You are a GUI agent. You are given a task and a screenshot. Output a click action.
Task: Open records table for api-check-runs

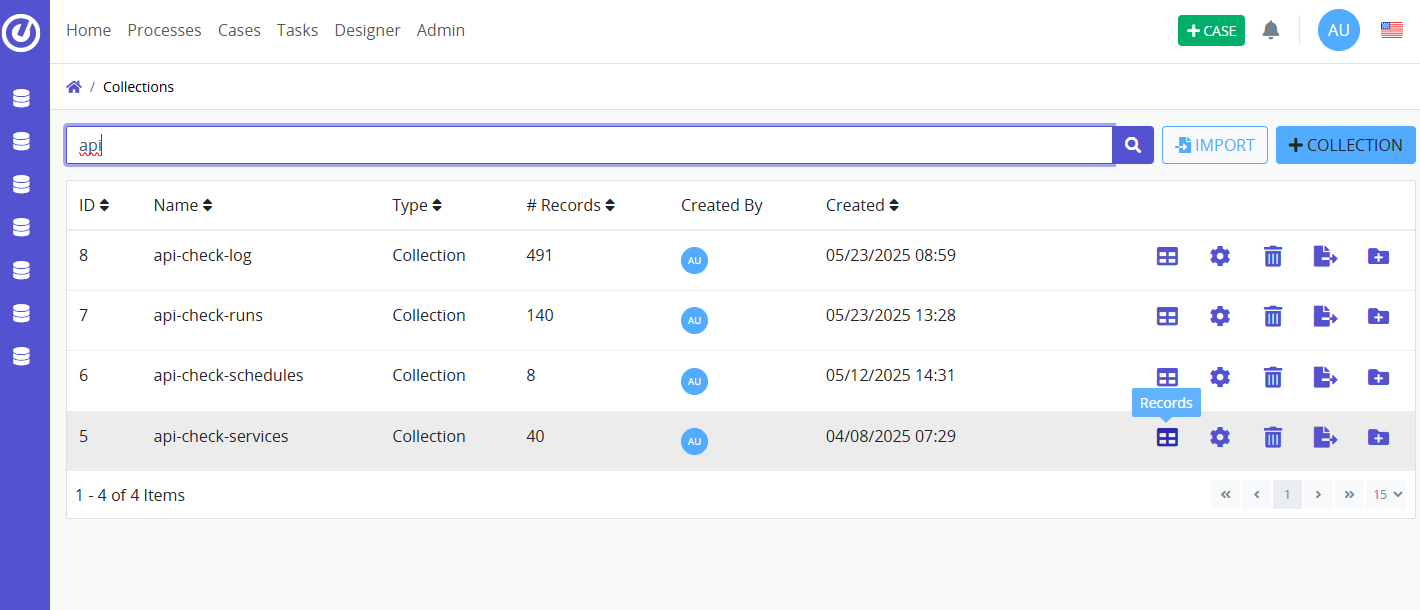(x=1166, y=317)
